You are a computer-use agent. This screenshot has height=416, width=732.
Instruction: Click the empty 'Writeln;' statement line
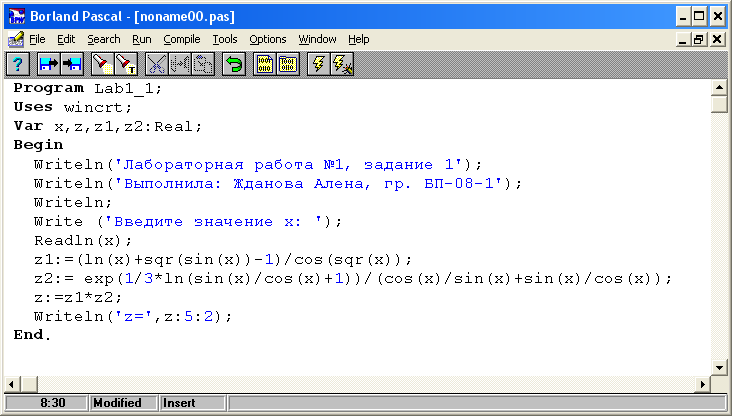click(73, 203)
